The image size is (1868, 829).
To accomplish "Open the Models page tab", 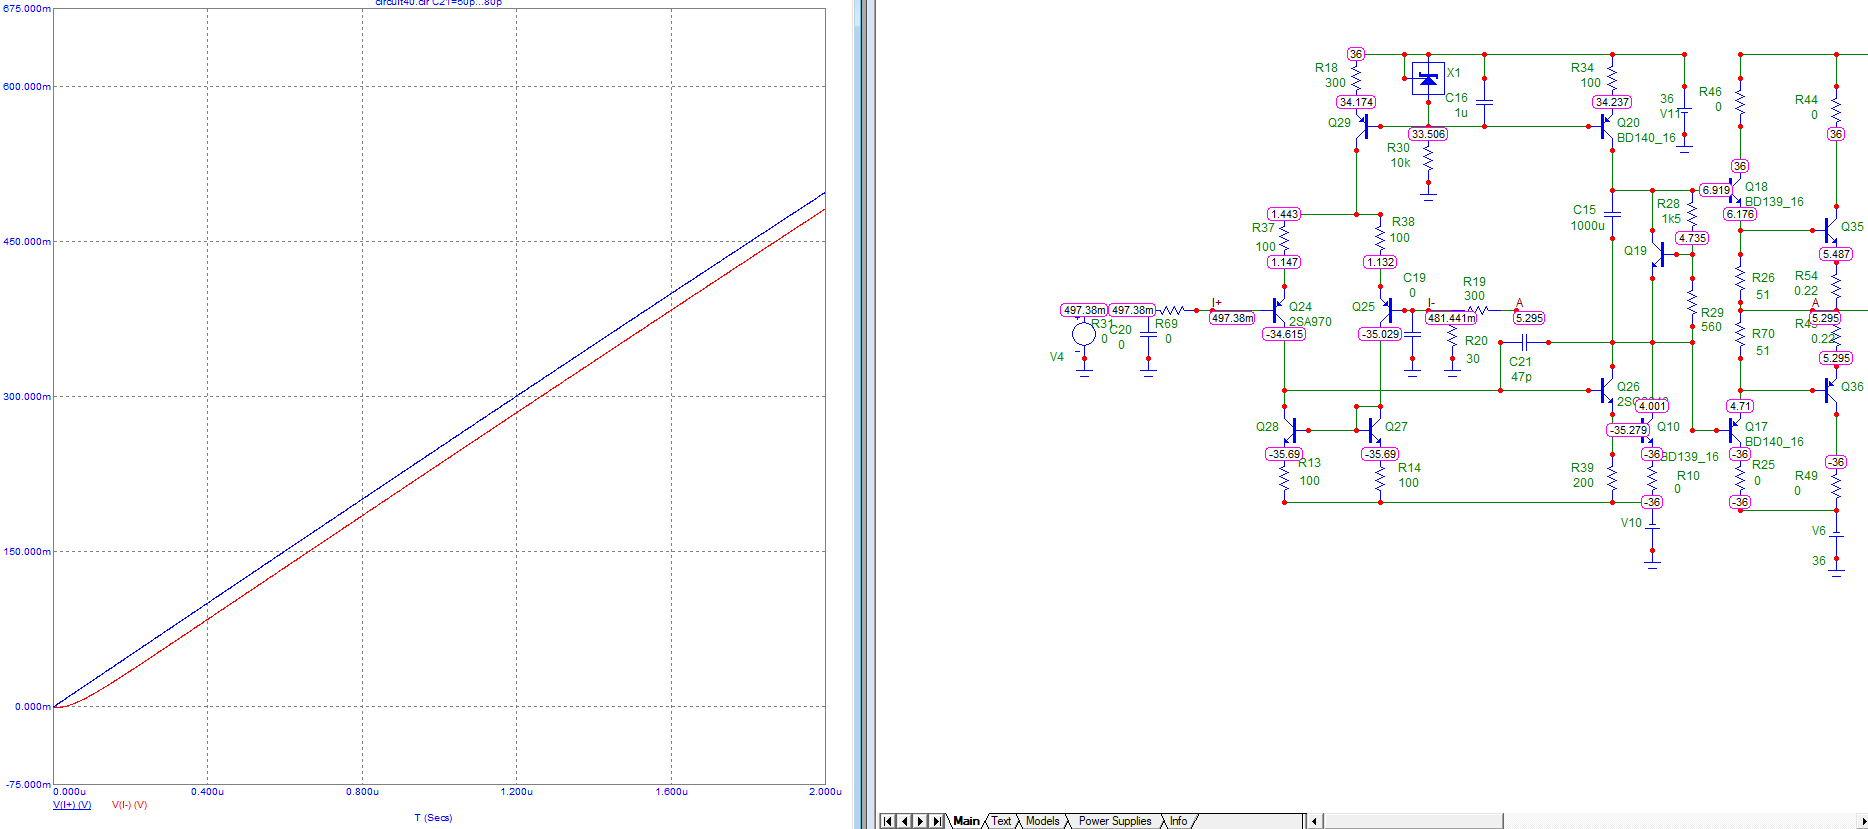I will coord(1042,821).
